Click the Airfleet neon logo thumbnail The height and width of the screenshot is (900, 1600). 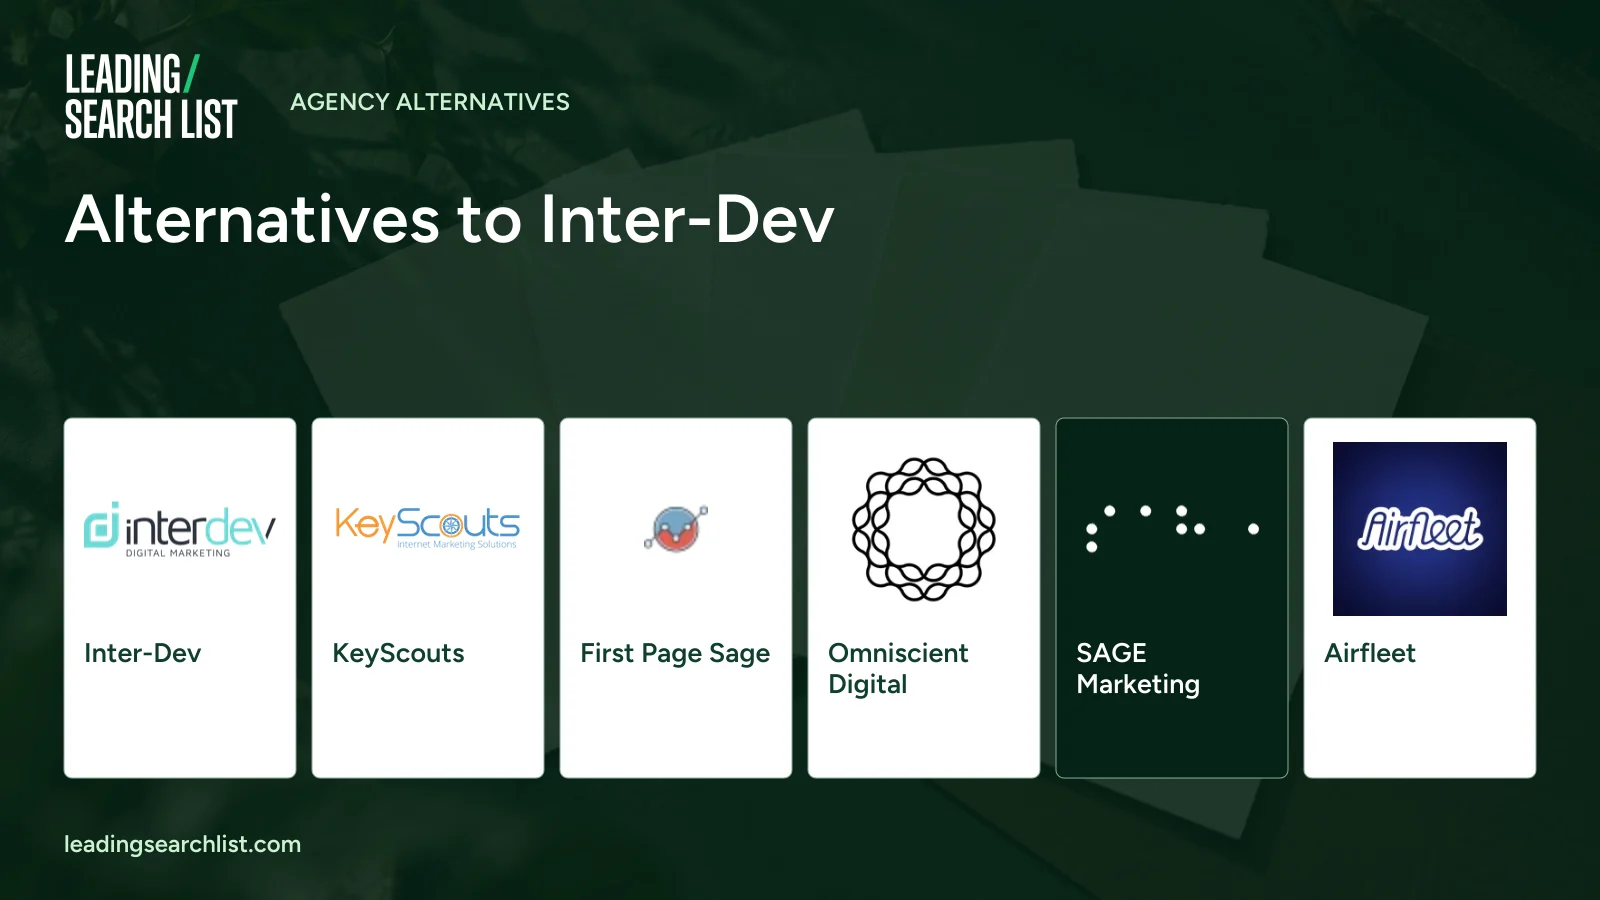tap(1420, 529)
